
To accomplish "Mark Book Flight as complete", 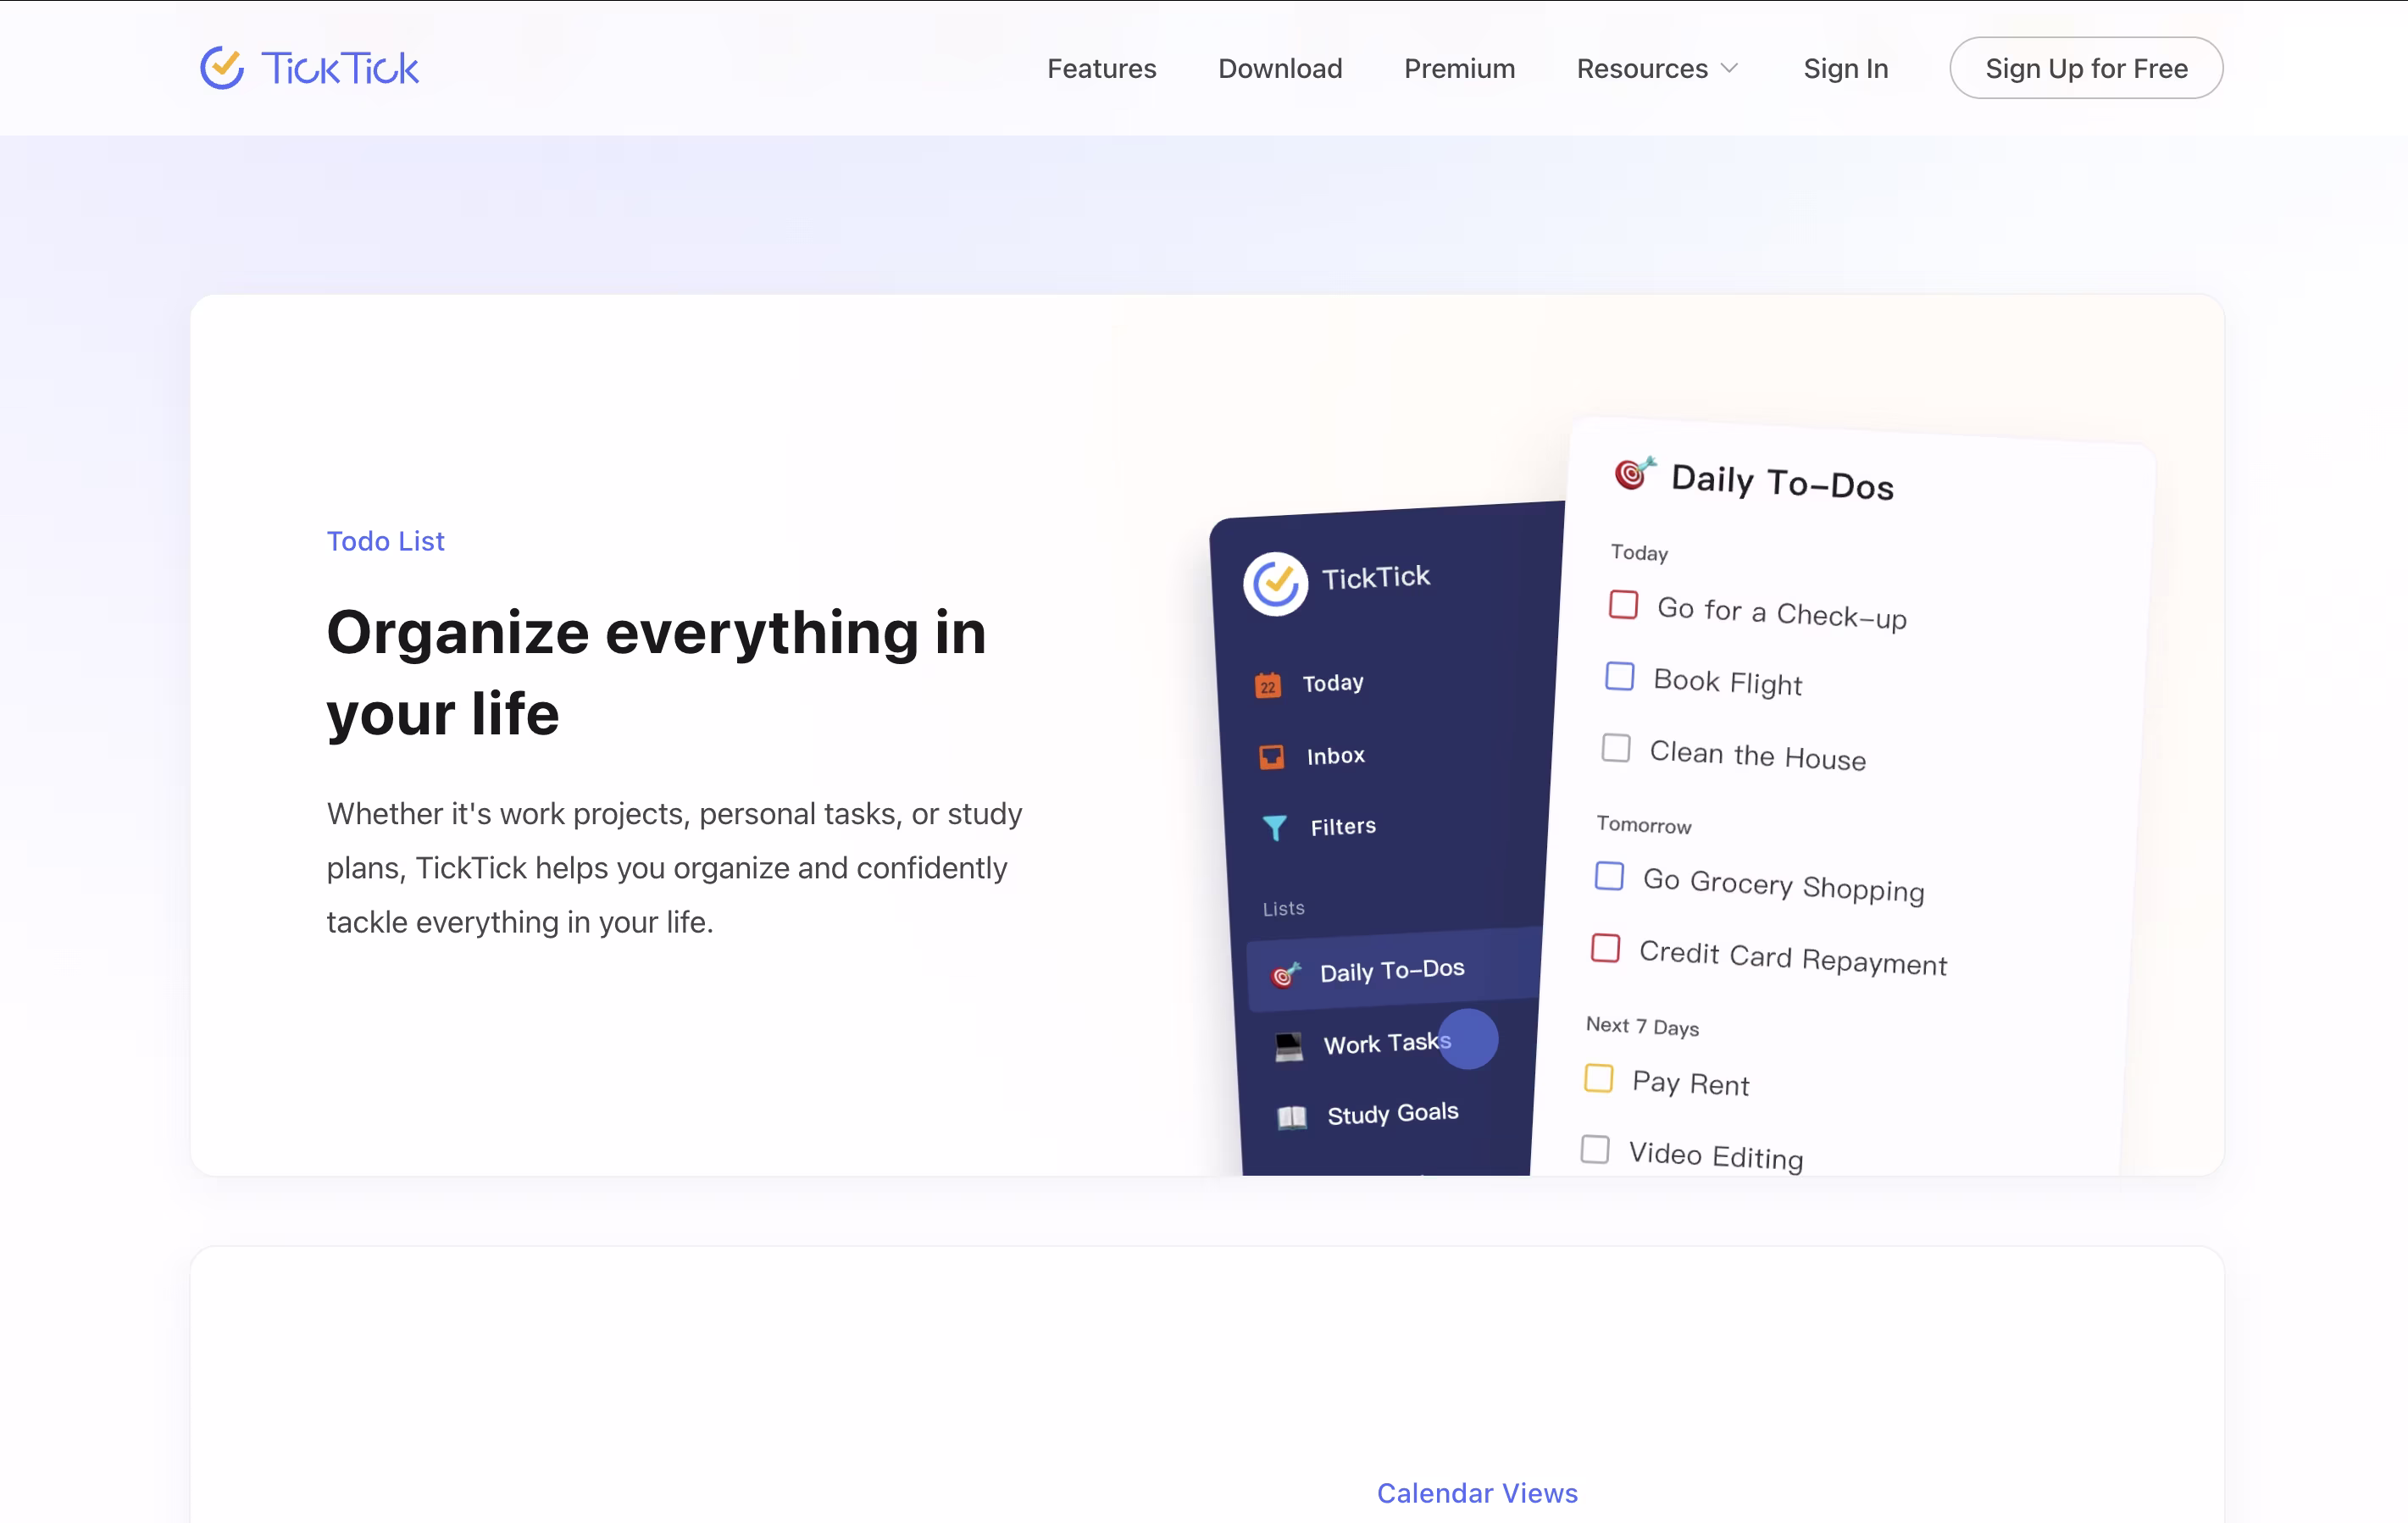I will (x=1618, y=677).
